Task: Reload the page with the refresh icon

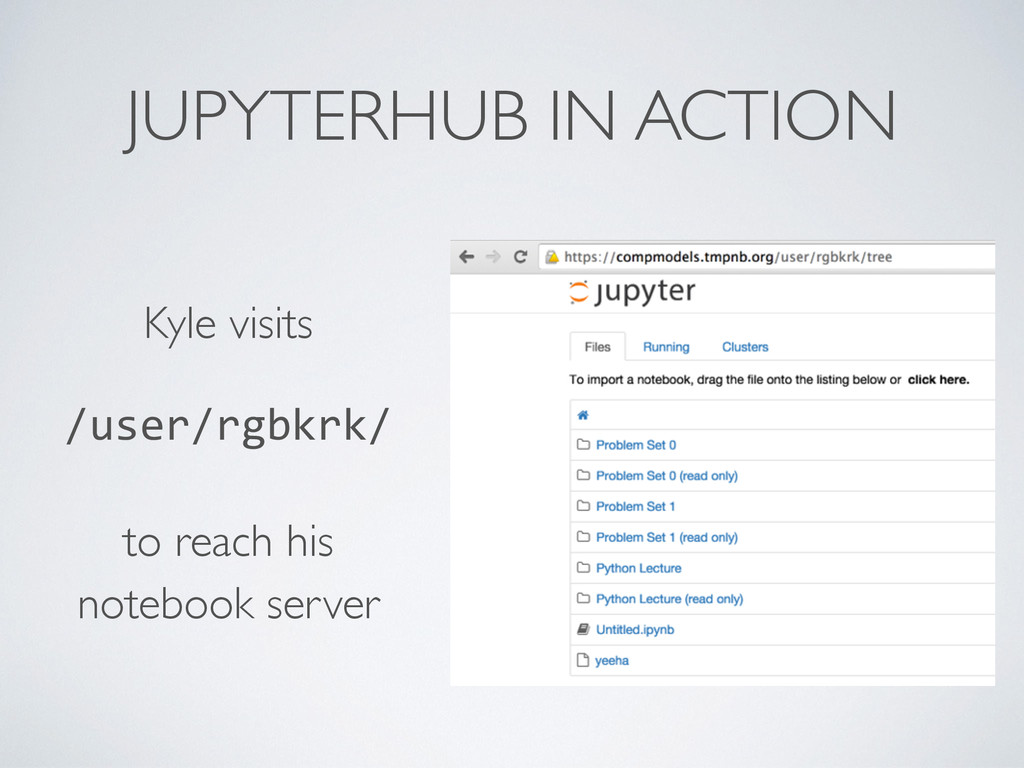Action: (520, 257)
